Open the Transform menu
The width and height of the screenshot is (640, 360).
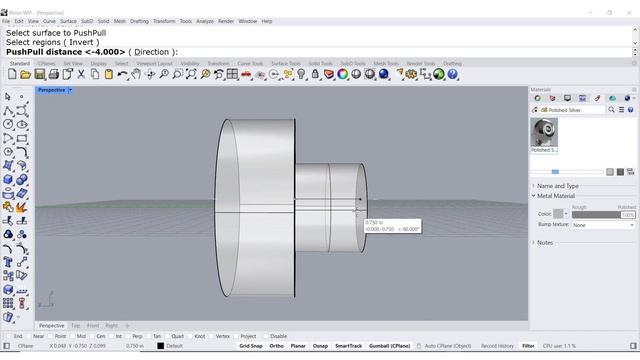(x=164, y=21)
